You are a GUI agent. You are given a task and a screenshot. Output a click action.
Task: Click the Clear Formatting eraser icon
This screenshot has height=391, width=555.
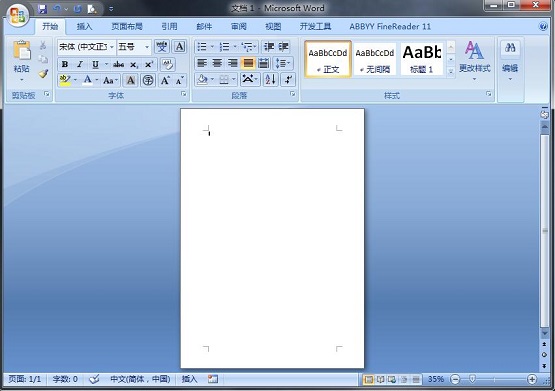pos(167,64)
